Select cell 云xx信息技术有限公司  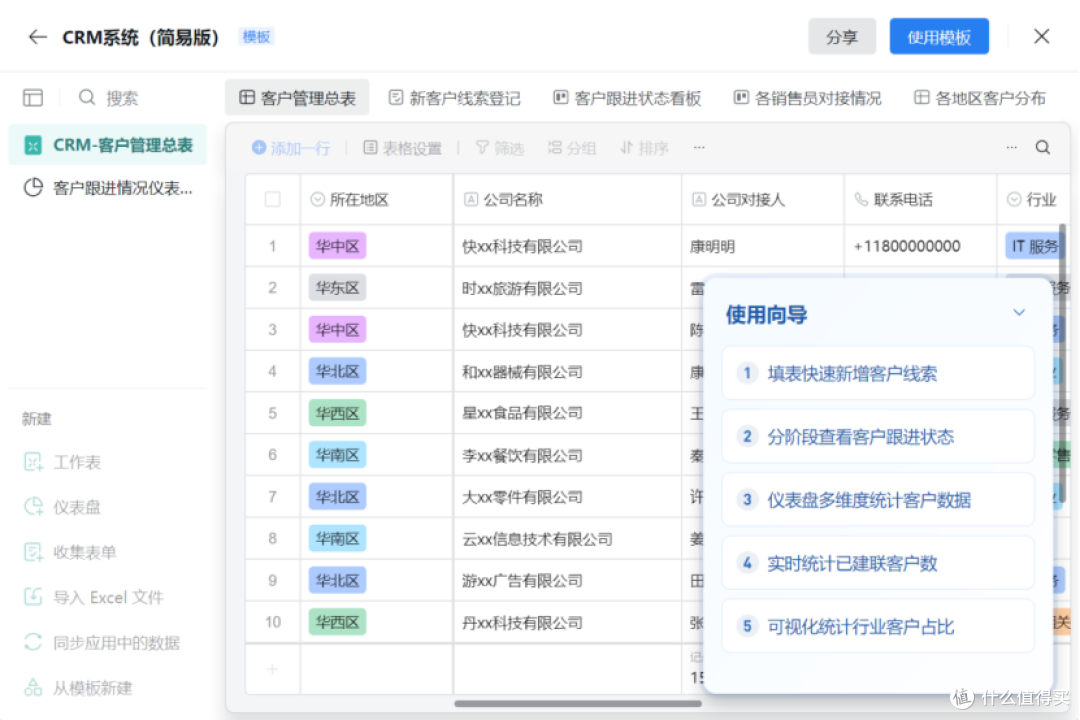click(x=568, y=539)
